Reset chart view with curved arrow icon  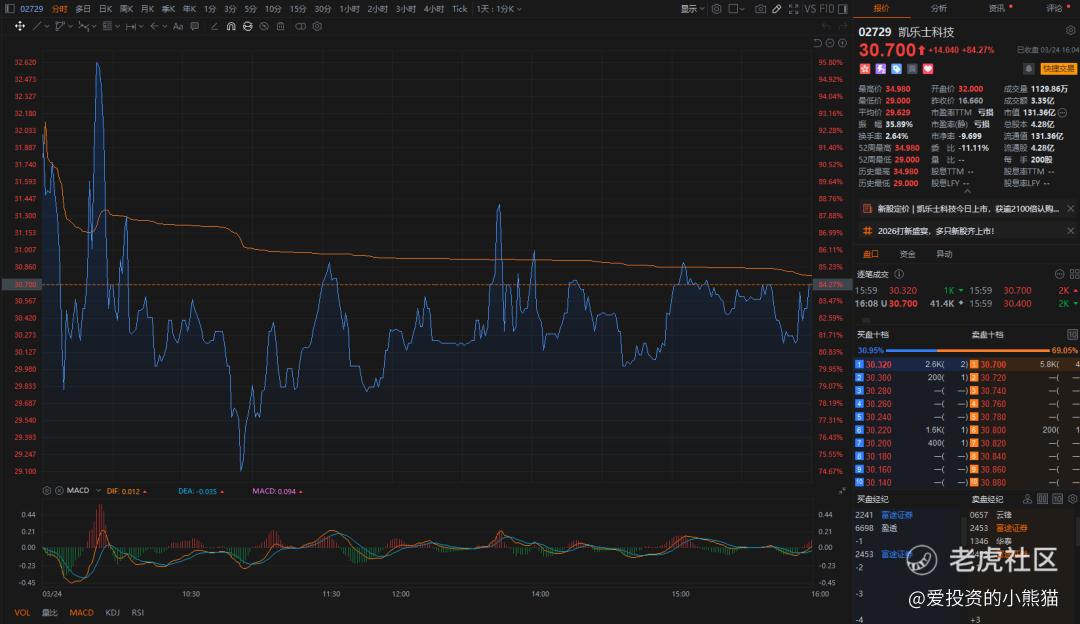818,43
